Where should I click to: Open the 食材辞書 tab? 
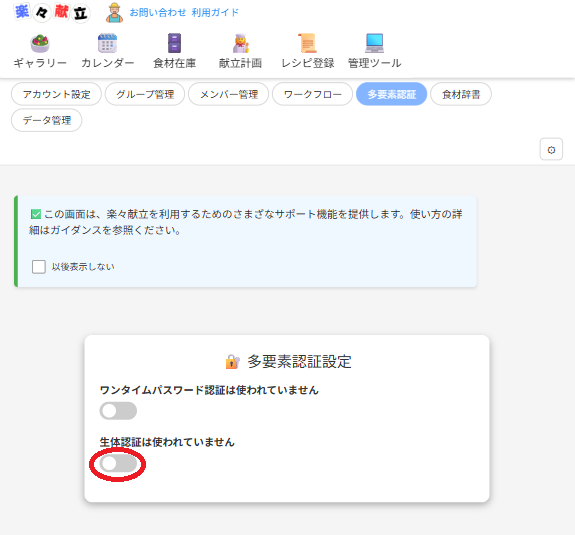point(461,94)
